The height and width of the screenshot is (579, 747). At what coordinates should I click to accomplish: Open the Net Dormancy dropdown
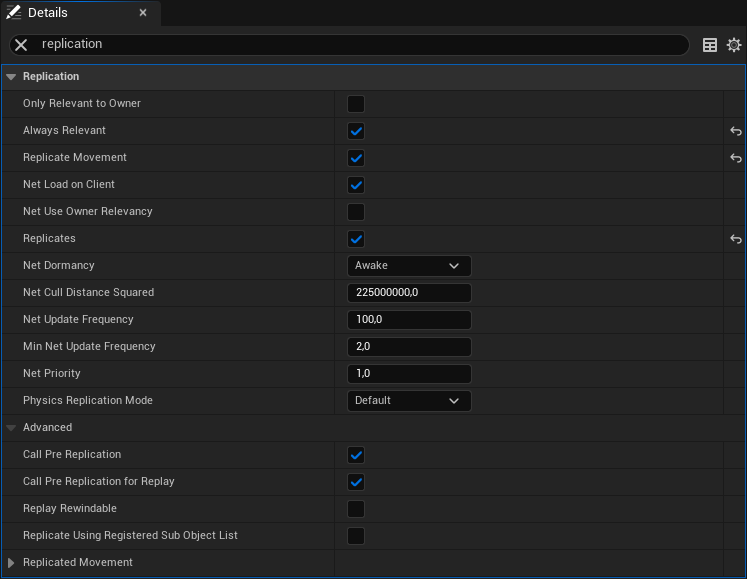(409, 266)
